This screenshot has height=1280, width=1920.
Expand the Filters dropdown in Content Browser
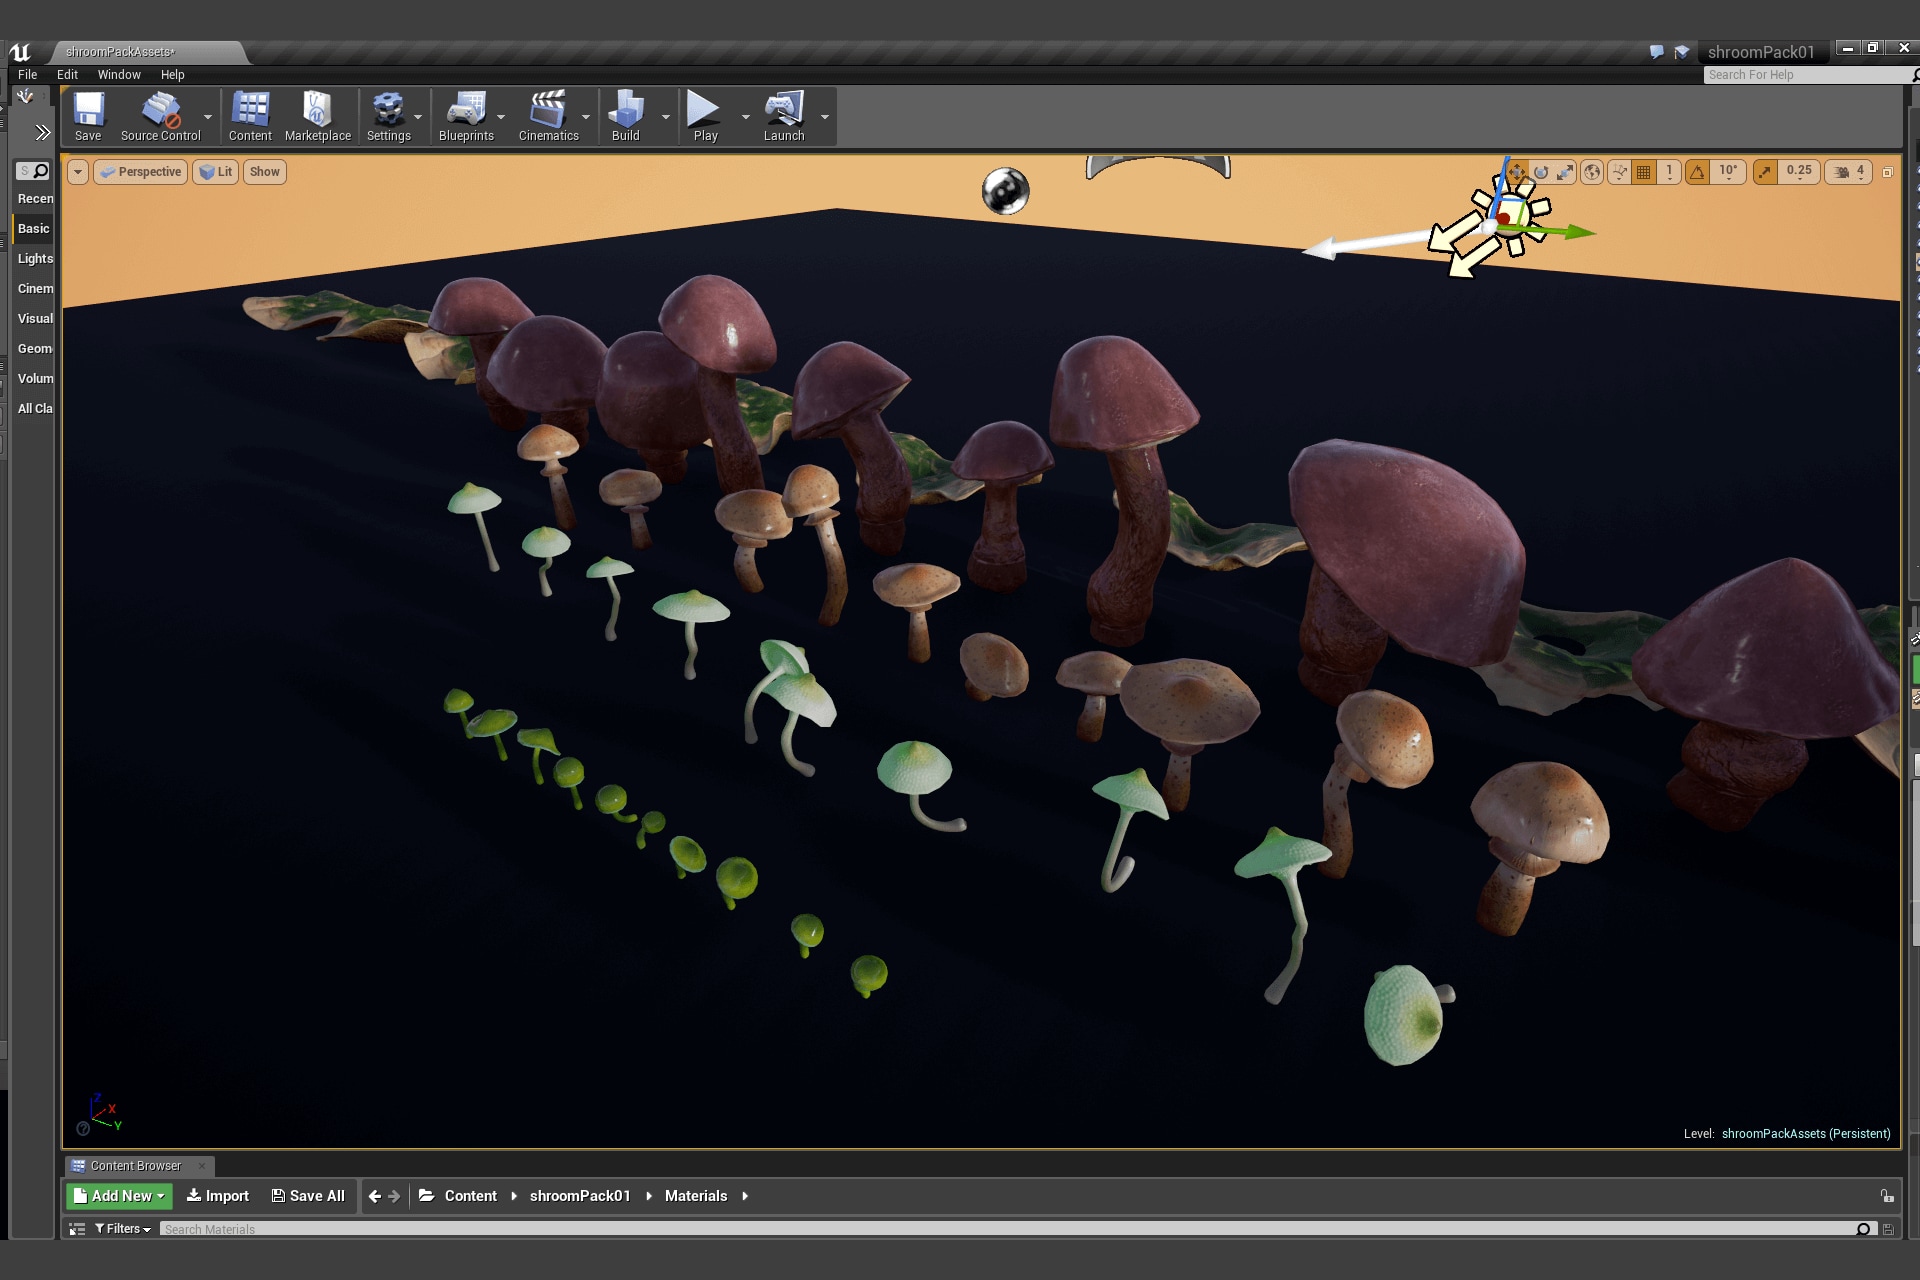(x=123, y=1229)
